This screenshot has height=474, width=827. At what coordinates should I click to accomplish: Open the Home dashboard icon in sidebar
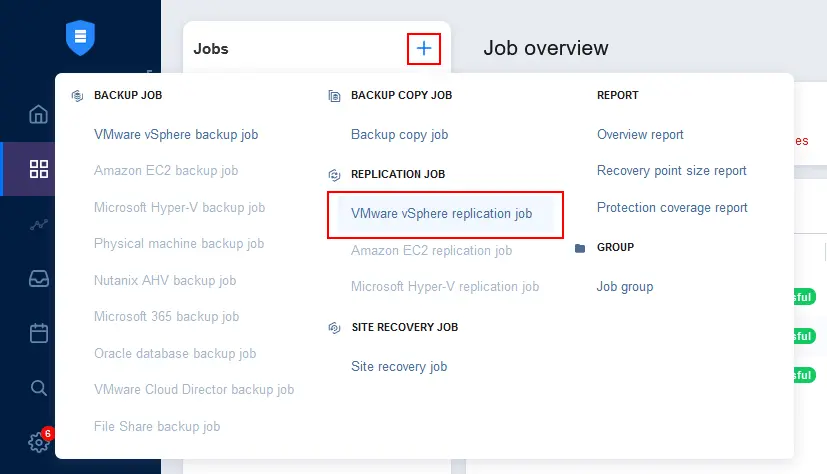[39, 114]
